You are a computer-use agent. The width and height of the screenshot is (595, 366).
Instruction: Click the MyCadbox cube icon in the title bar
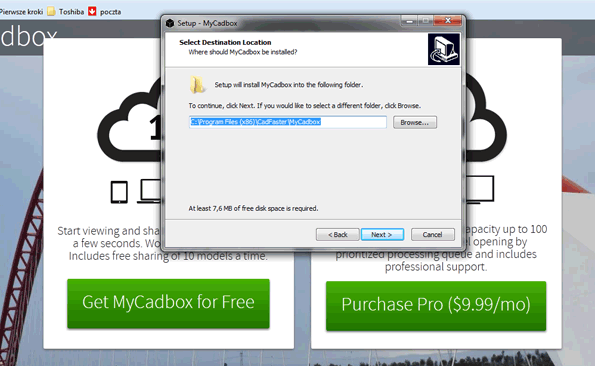tap(170, 23)
